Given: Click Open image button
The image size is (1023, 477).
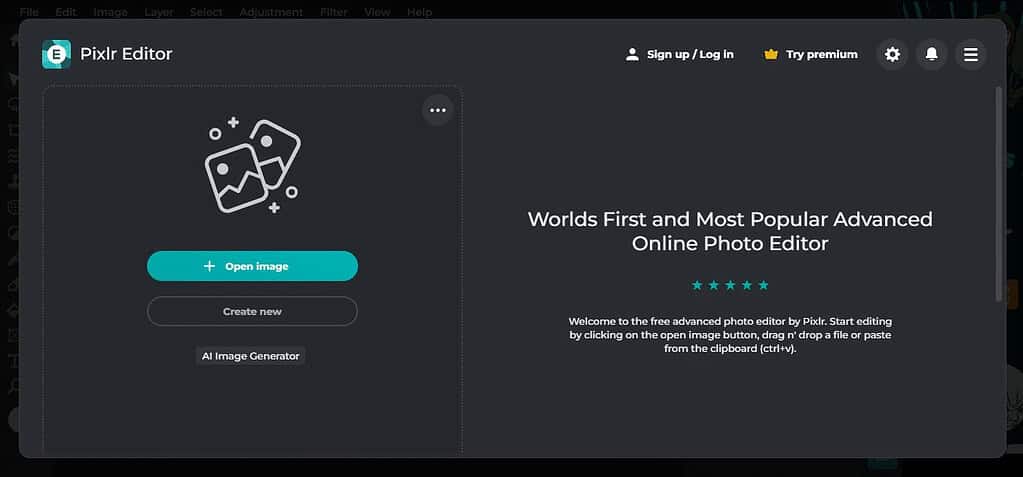Looking at the screenshot, I should [252, 266].
